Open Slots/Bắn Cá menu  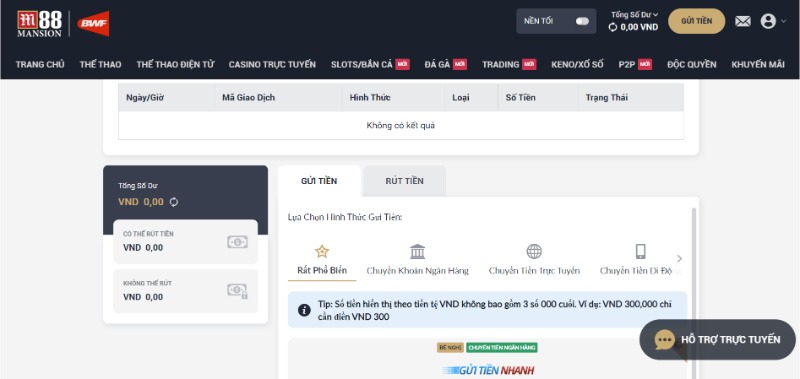370,64
